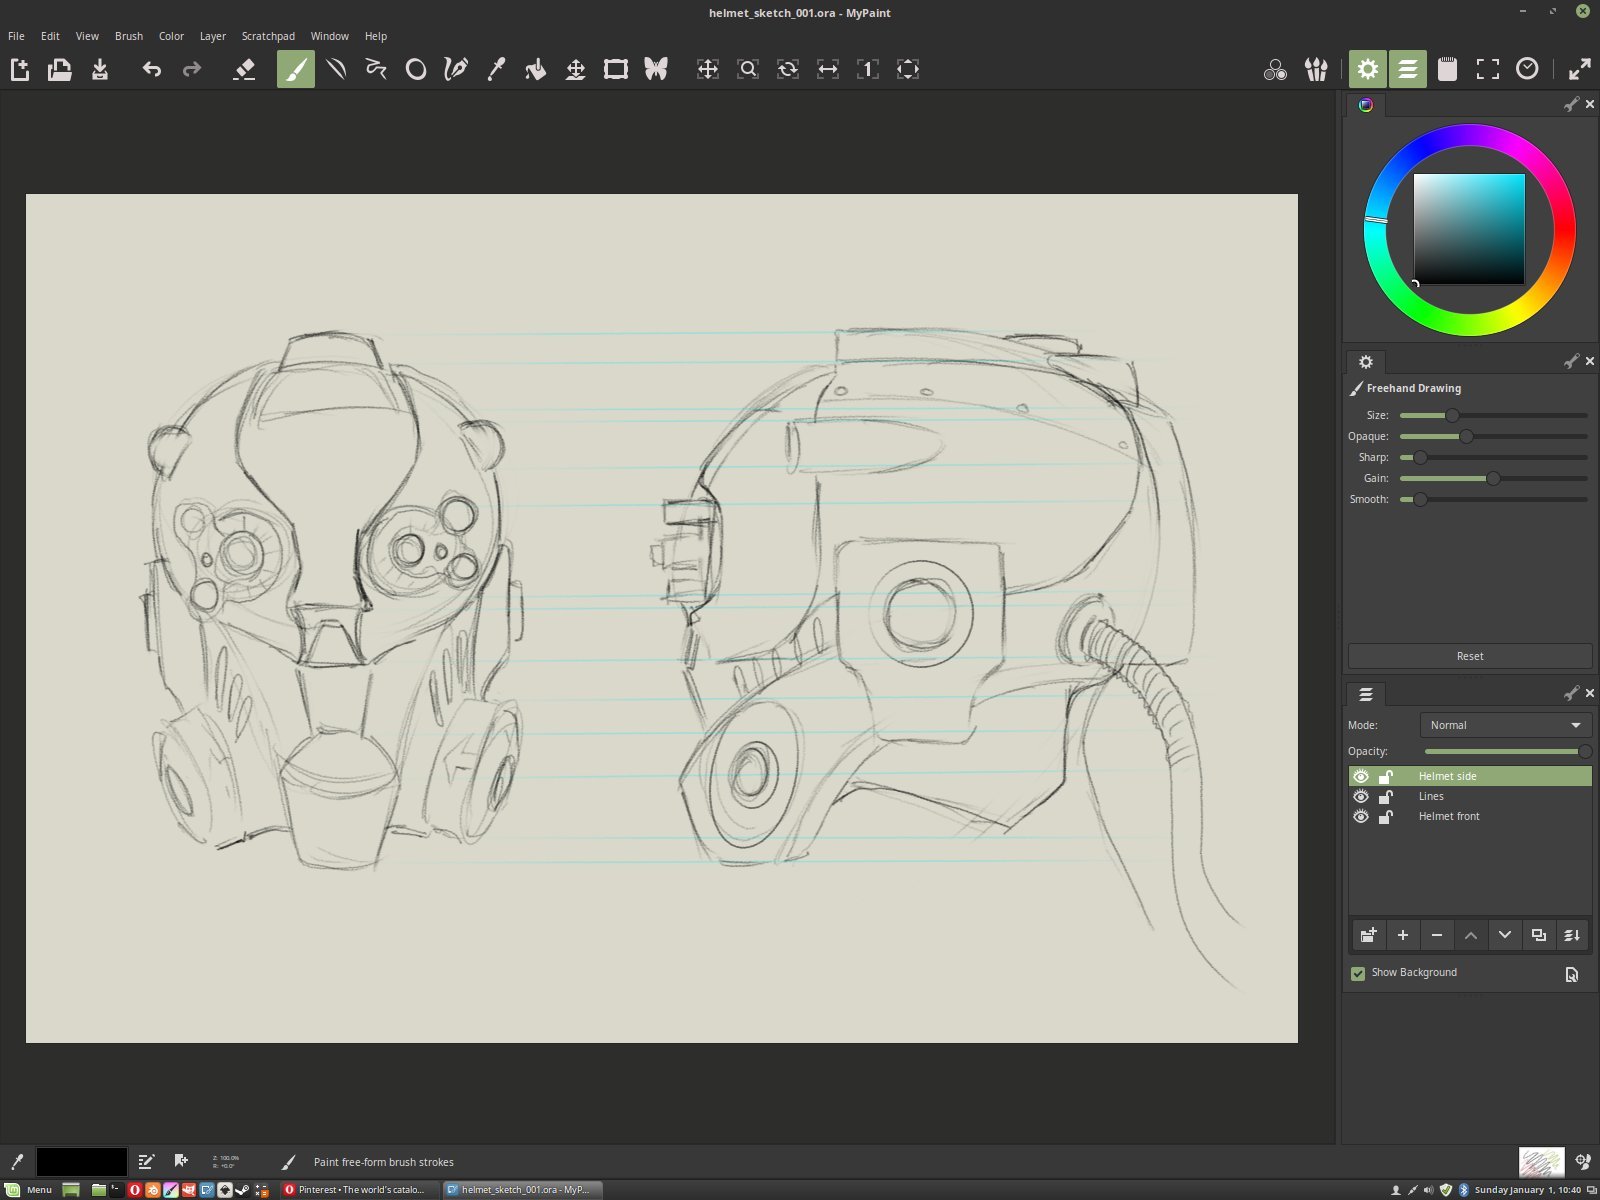The image size is (1600, 1200).
Task: Move the selected layer down with the chevron
Action: (1504, 935)
